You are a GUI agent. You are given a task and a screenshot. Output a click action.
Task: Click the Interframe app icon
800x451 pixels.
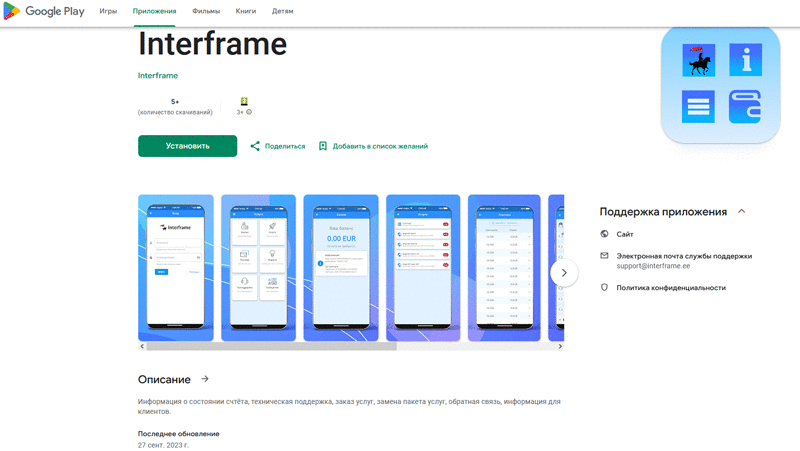(x=720, y=84)
